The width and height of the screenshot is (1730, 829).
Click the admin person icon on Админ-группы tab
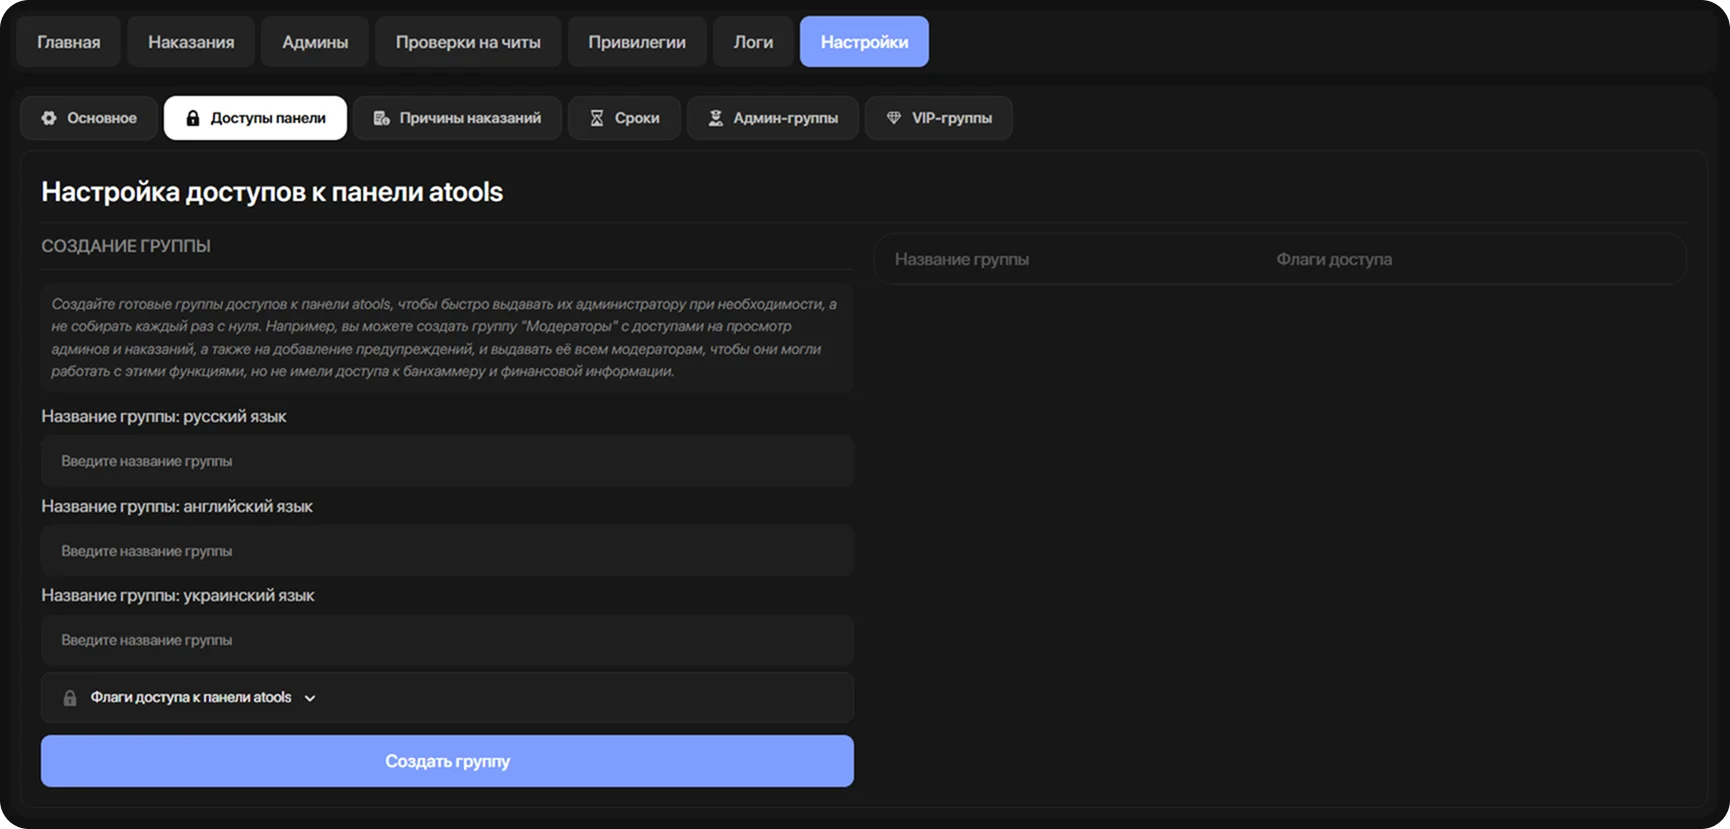[716, 118]
